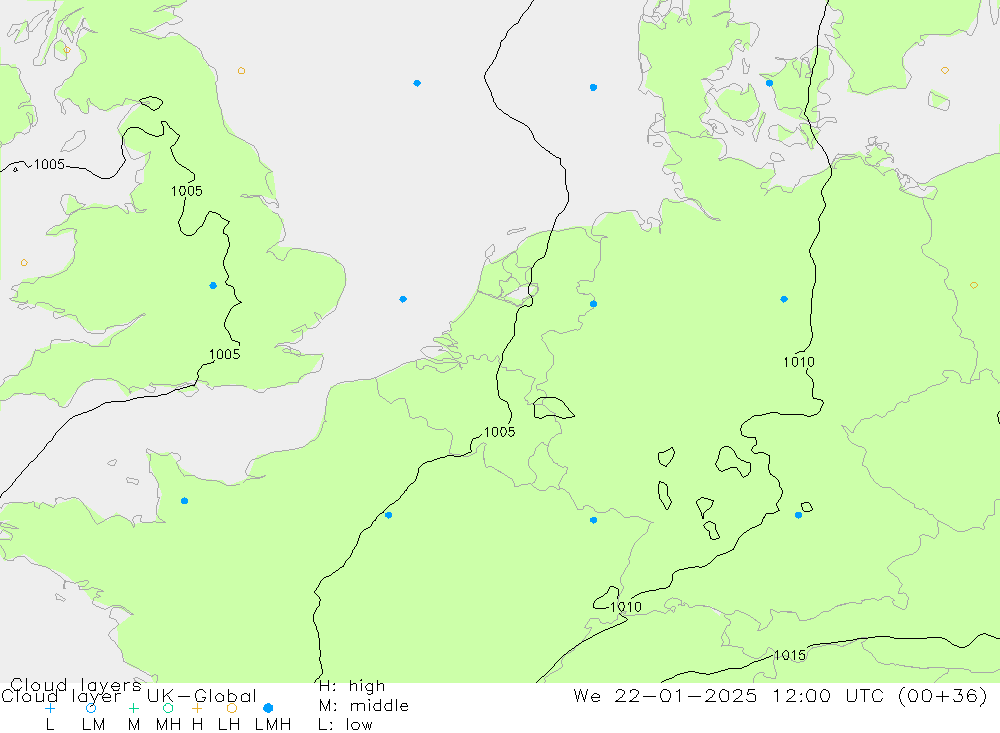Click the 'MH' legend label text
The image size is (1000, 733).
[168, 725]
